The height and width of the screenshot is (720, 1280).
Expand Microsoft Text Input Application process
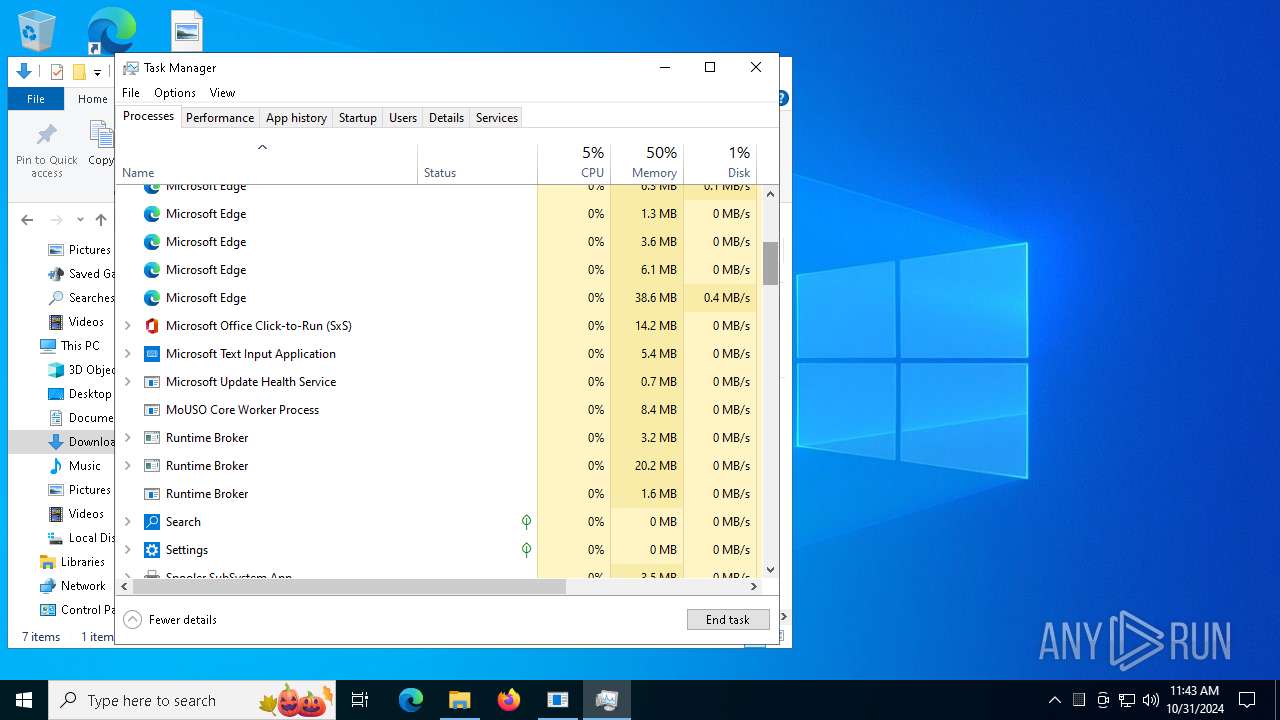(127, 354)
